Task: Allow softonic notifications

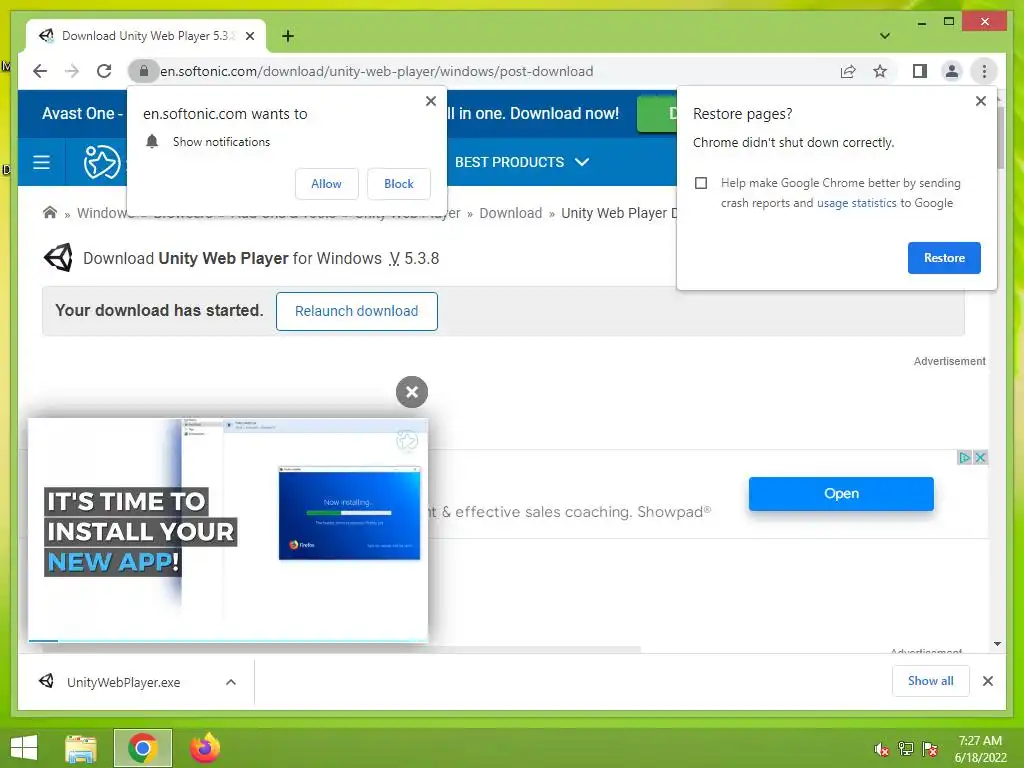Action: coord(327,184)
